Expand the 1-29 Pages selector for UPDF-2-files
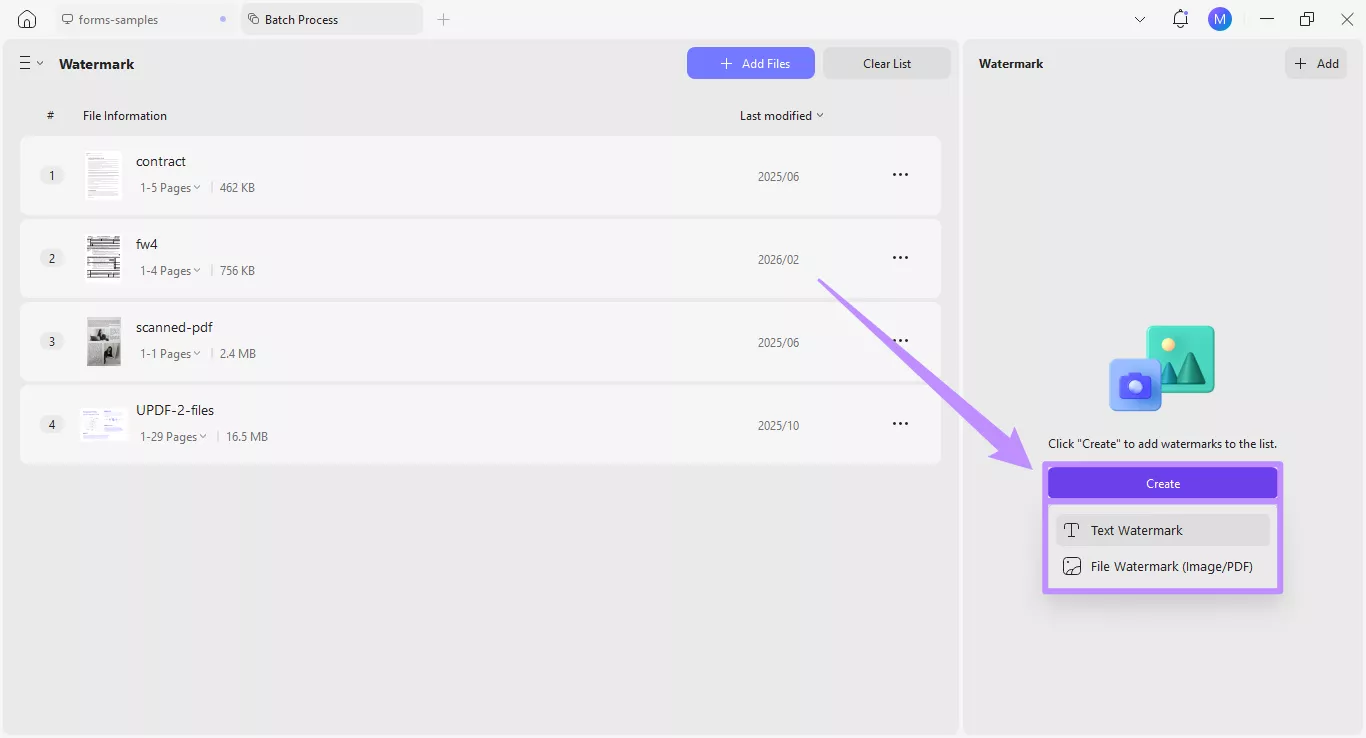1366x738 pixels. tap(173, 436)
